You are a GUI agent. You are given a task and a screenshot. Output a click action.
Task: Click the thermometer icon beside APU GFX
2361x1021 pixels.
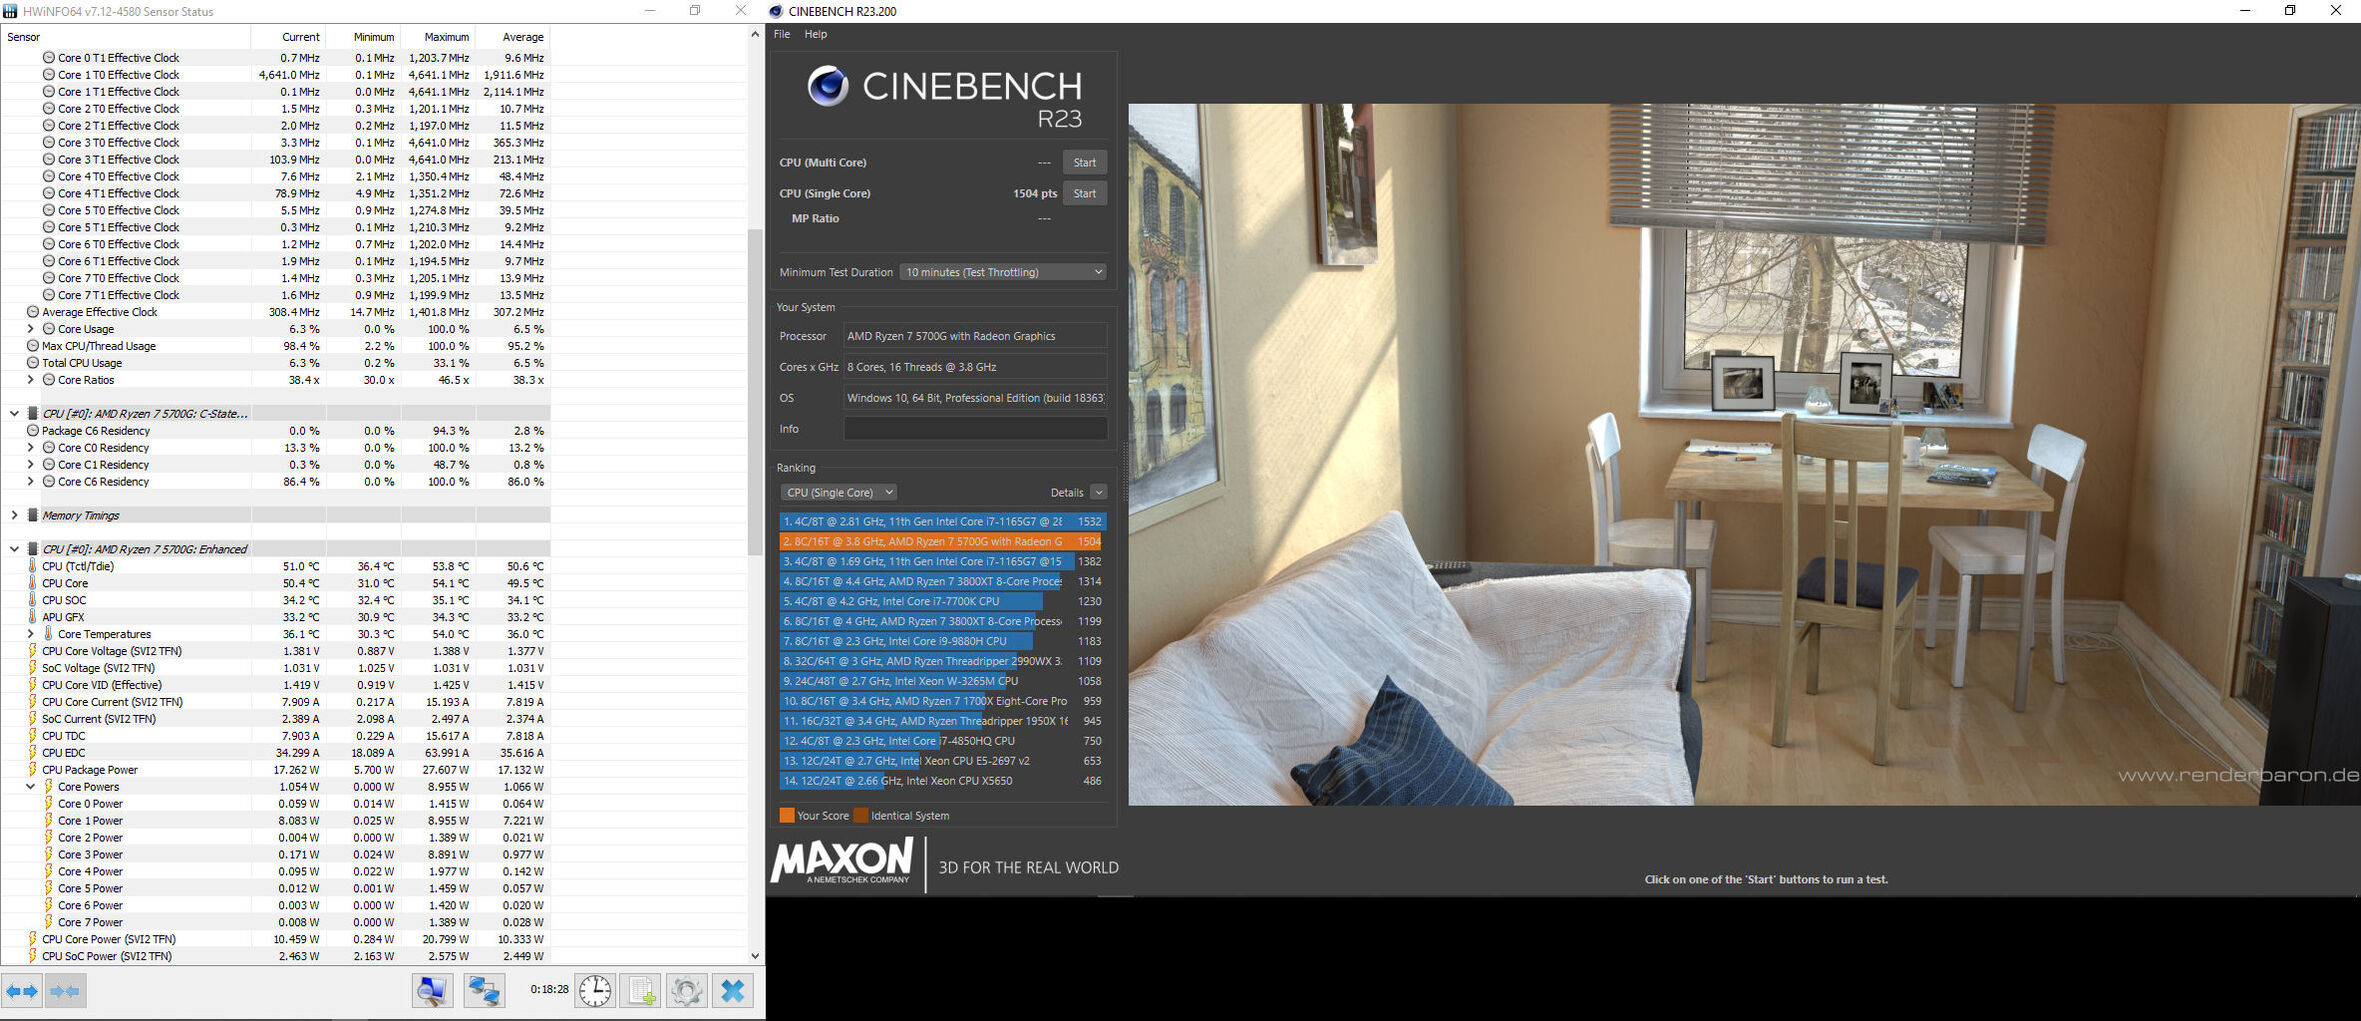tap(32, 617)
